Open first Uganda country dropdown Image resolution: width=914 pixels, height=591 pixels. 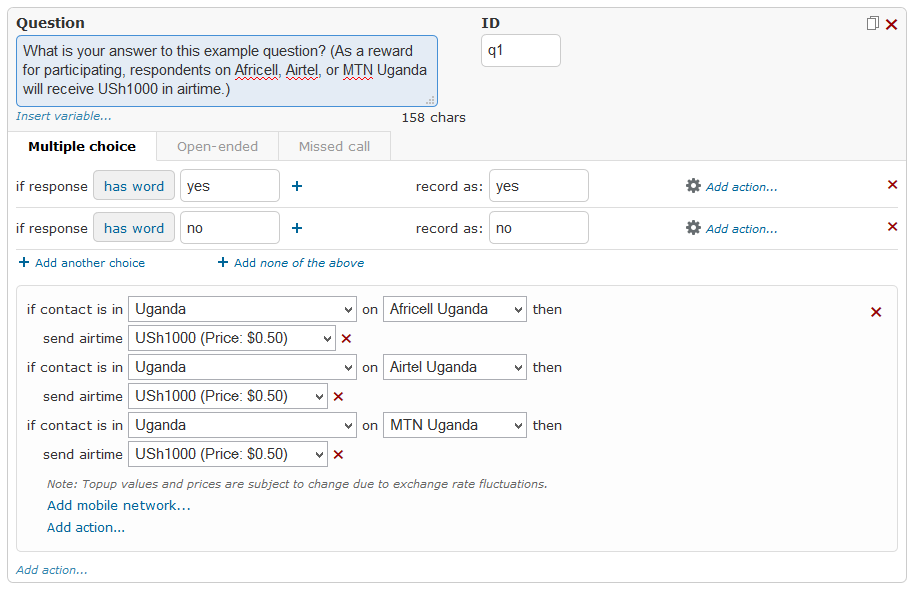[242, 309]
